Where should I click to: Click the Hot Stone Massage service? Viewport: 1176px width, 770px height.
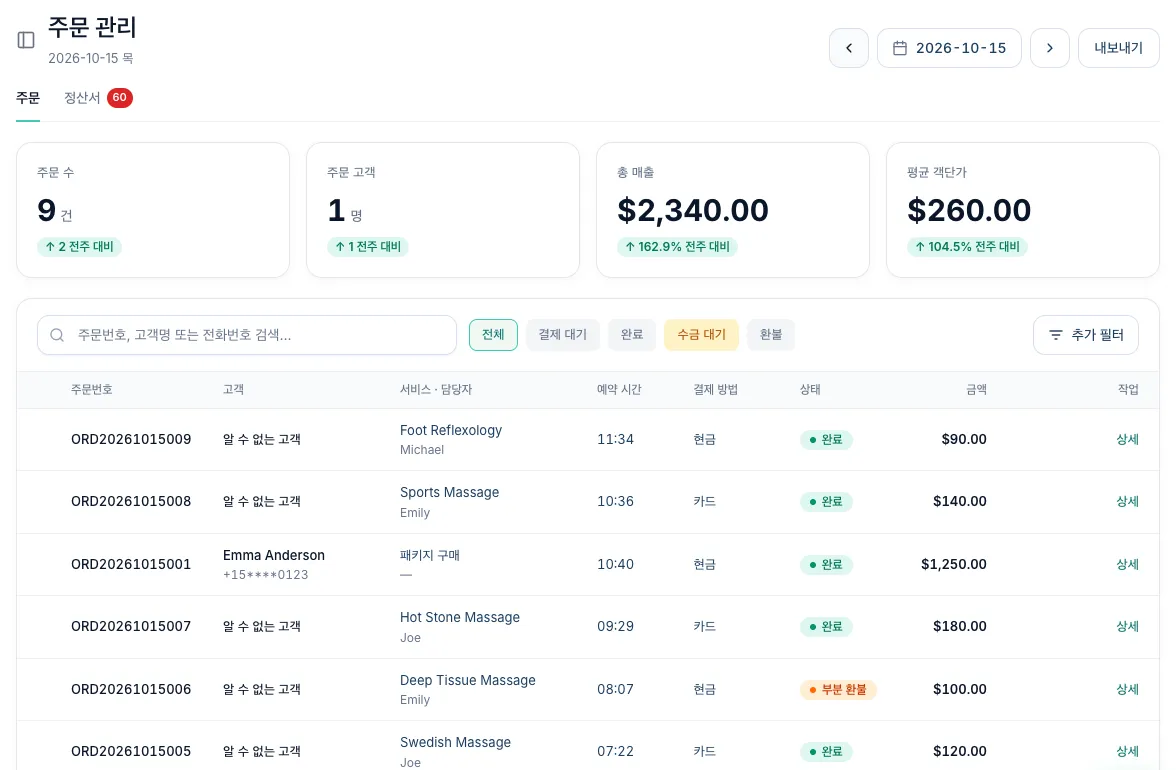click(460, 618)
